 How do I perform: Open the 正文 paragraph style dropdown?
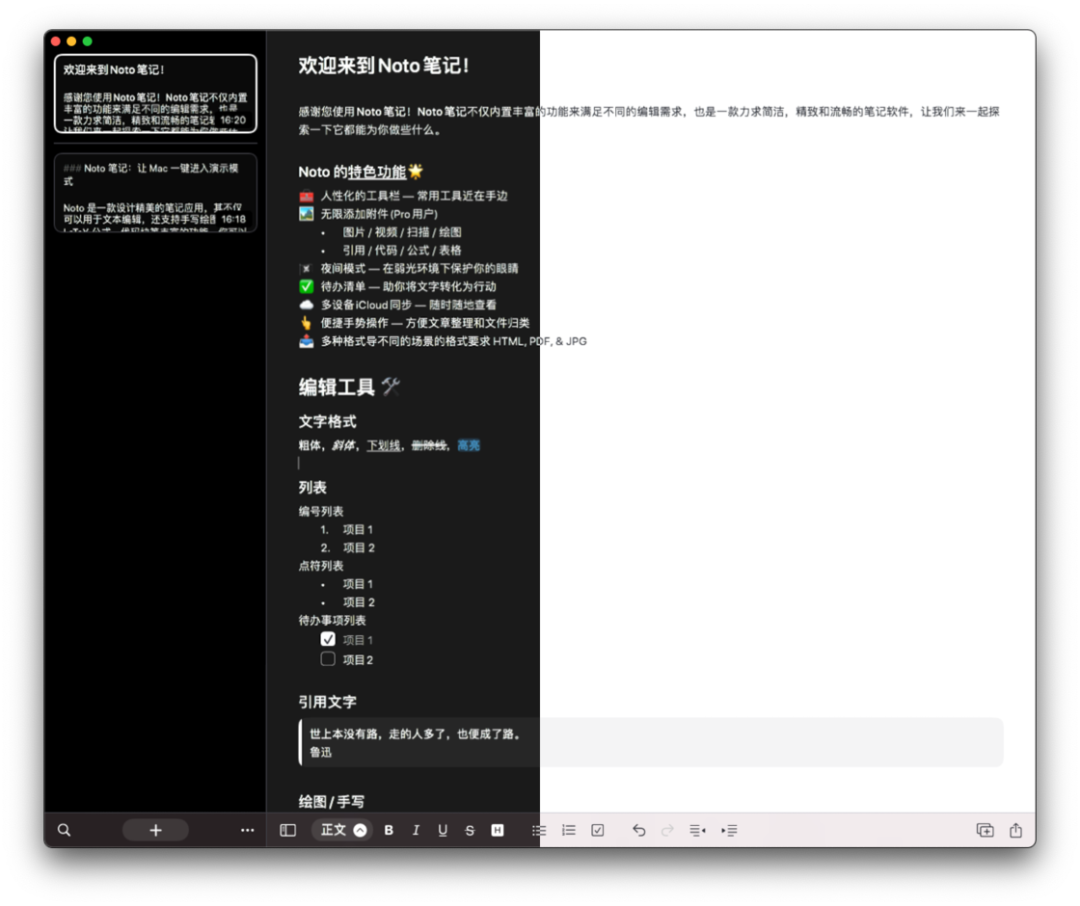click(342, 830)
